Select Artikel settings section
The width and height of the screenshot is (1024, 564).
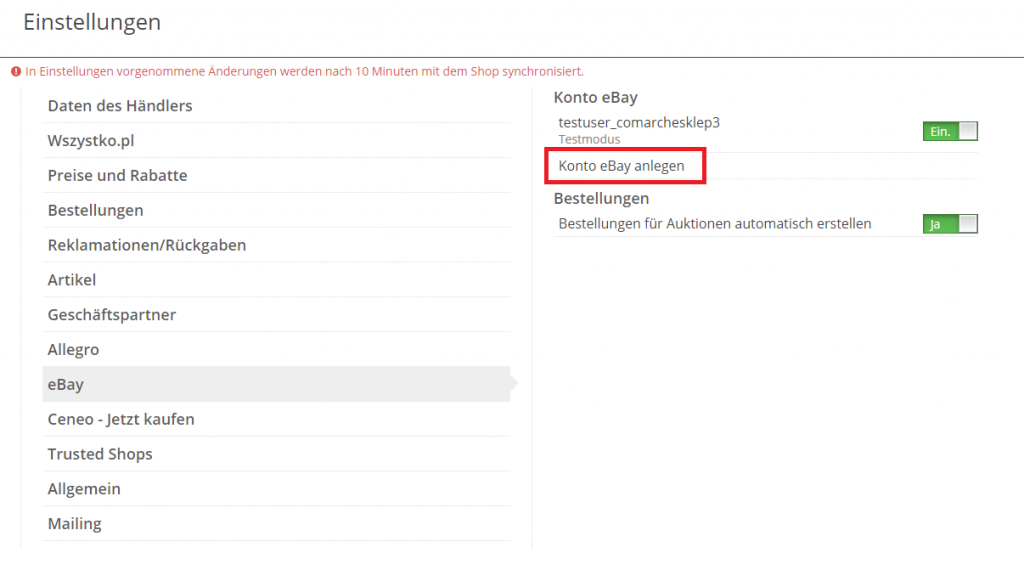[276, 279]
